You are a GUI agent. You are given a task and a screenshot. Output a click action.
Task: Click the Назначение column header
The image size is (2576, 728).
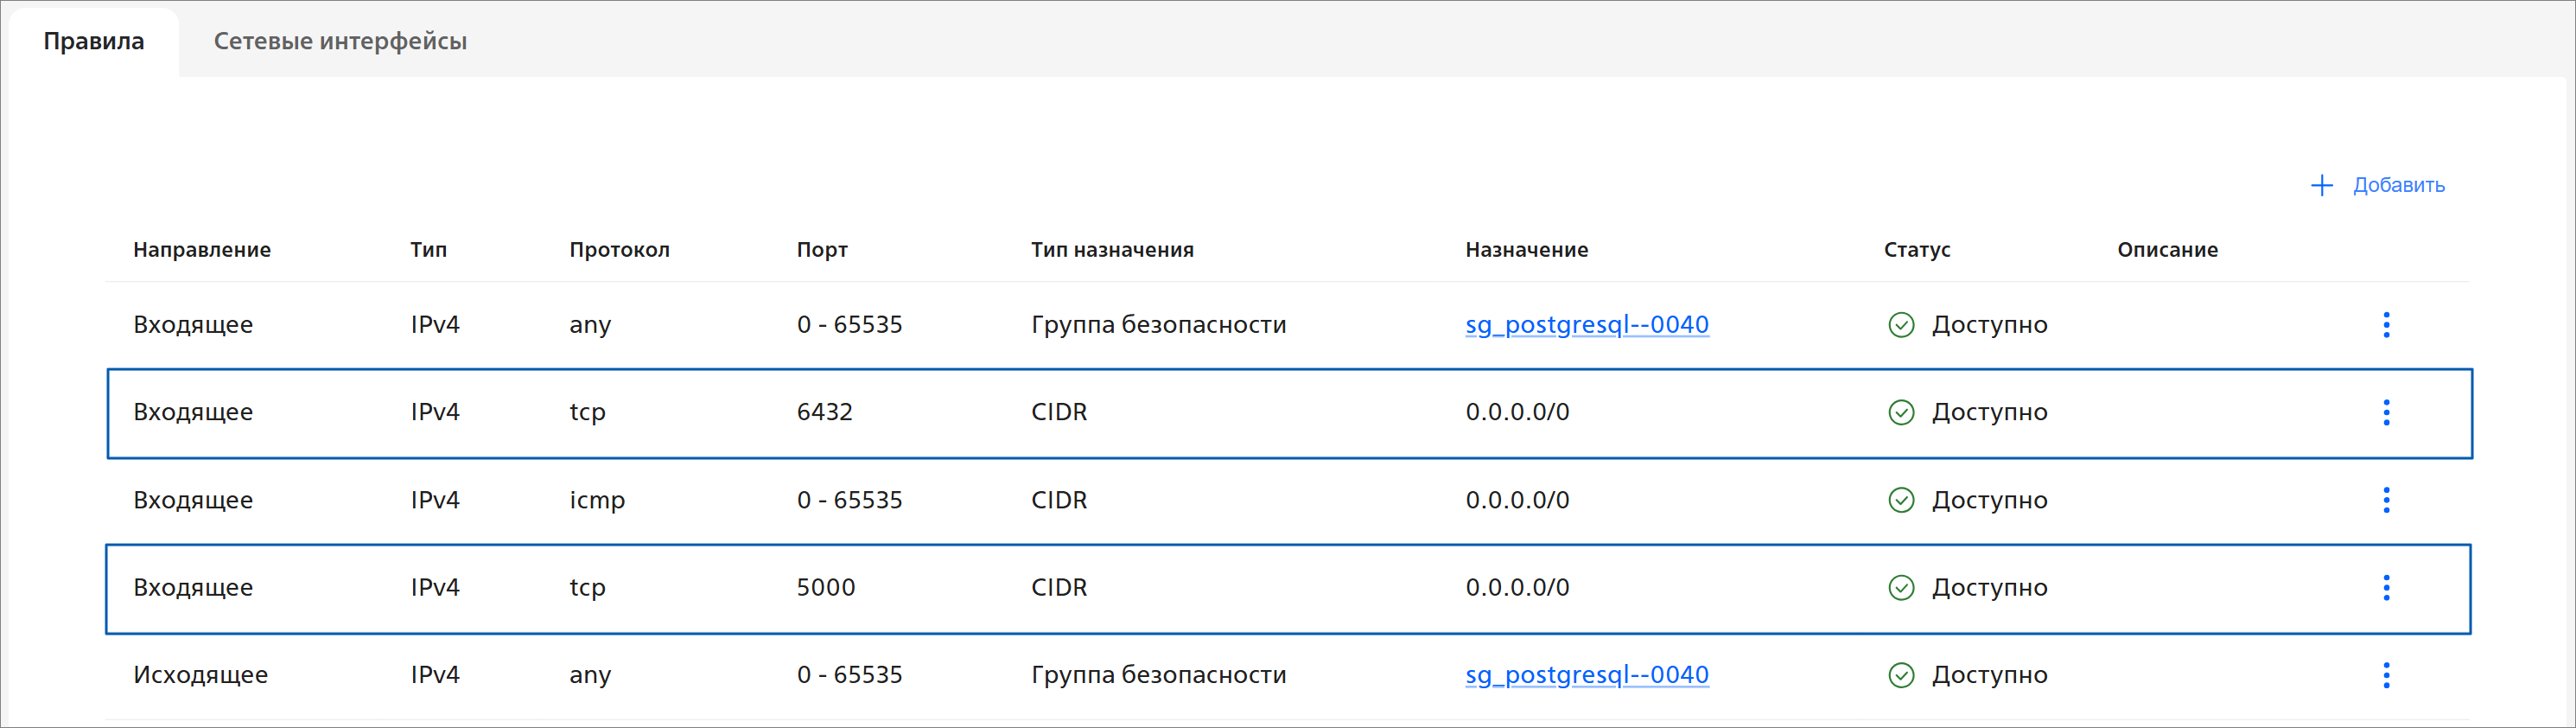tap(1526, 250)
